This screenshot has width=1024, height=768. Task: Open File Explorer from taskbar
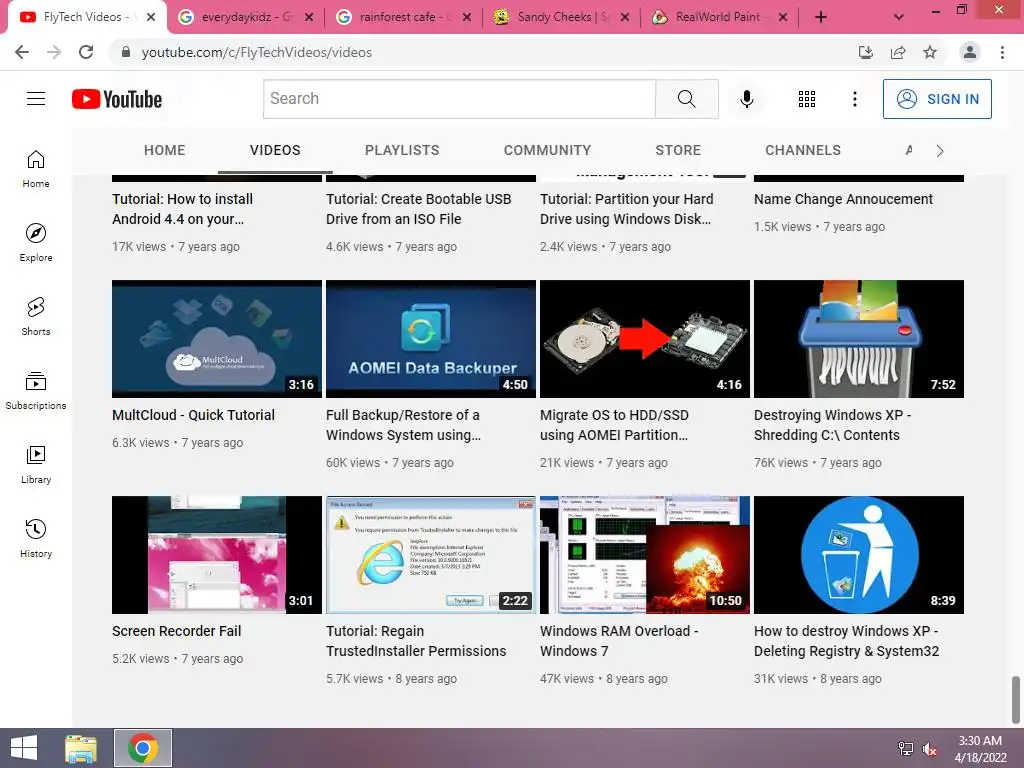point(81,748)
